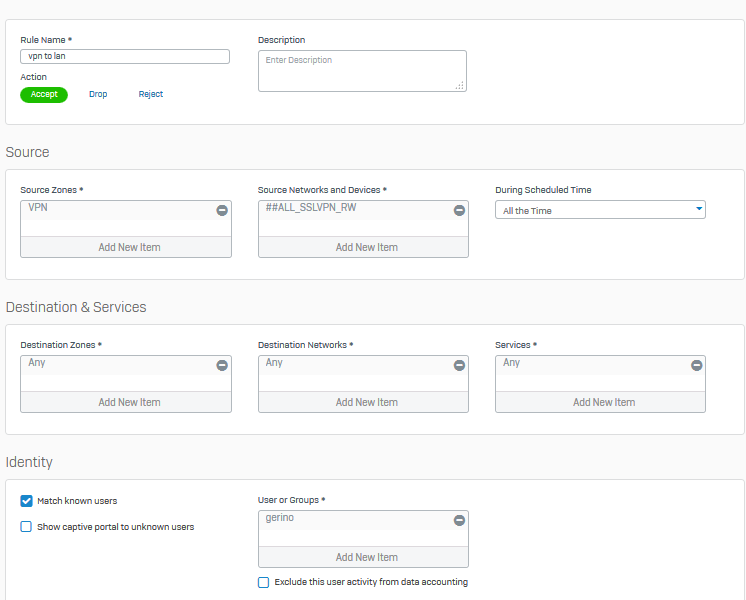746x600 pixels.
Task: Add New Item to Destination Zones
Action: [129, 402]
